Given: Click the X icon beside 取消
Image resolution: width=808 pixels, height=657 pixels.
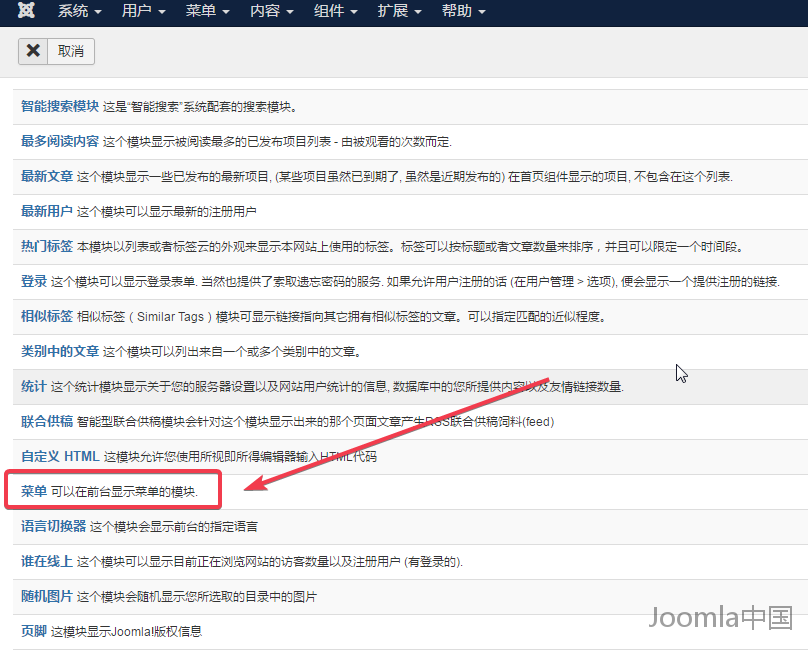Looking at the screenshot, I should tap(33, 51).
